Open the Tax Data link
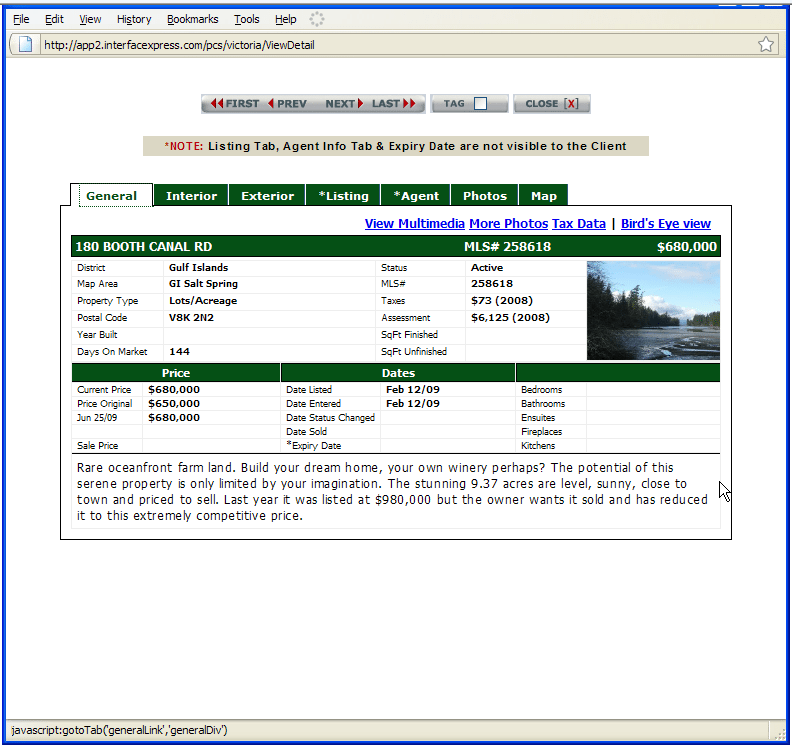Screen dimensions: 792x745 point(579,223)
